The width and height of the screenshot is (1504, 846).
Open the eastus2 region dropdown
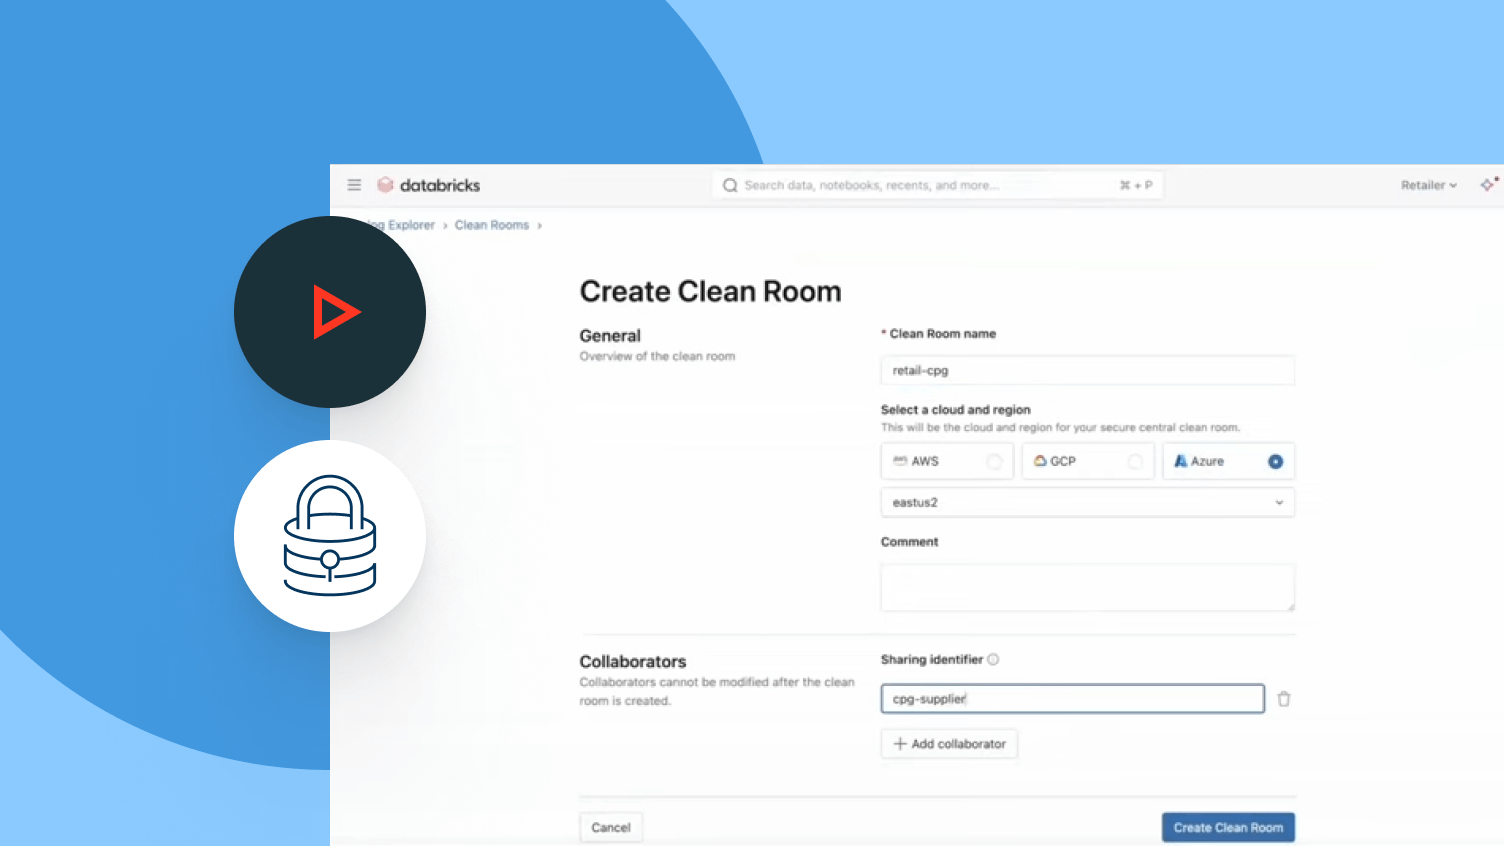1088,502
